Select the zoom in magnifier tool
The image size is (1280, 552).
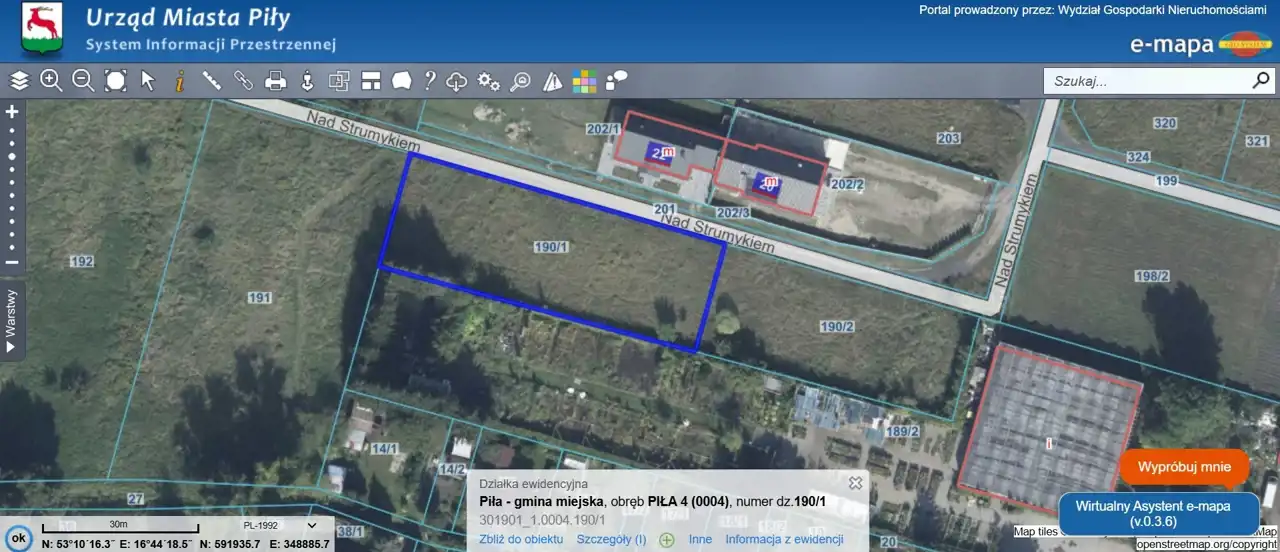click(51, 81)
